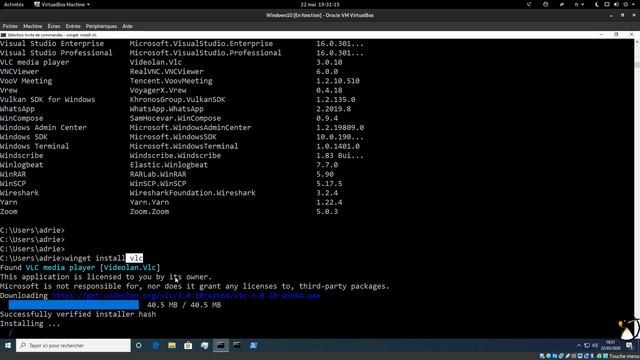Image resolution: width=640 pixels, height=360 pixels.
Task: Click the night light moon icon
Action: (598, 4)
